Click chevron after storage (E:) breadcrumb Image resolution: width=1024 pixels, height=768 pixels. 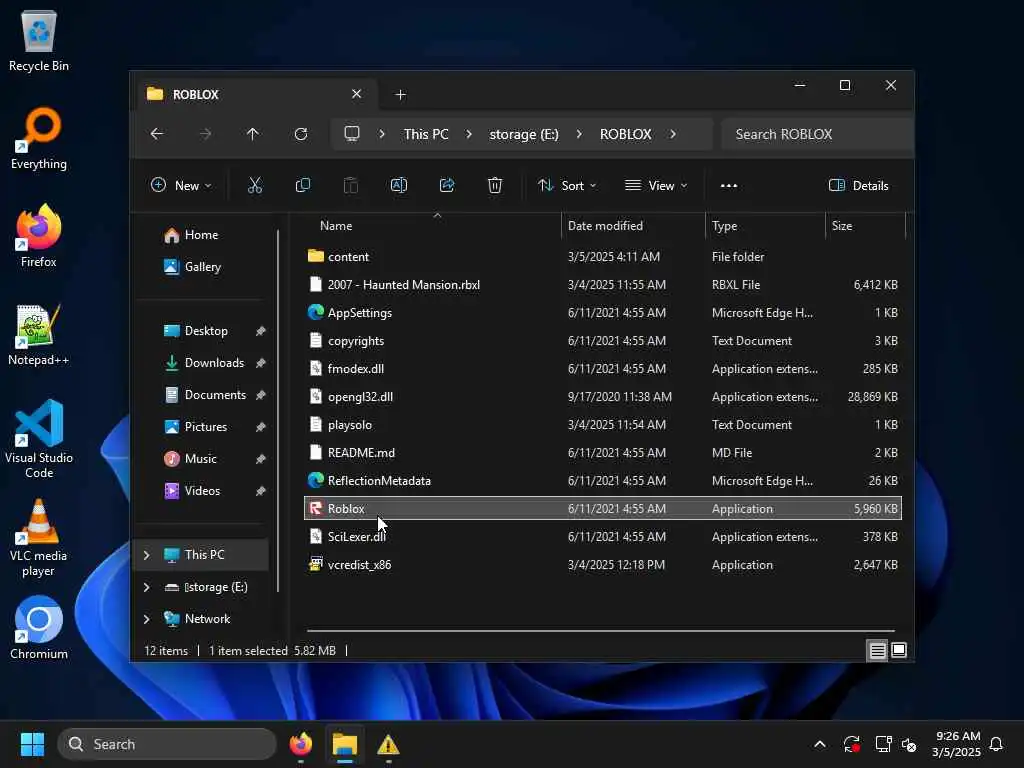click(579, 134)
